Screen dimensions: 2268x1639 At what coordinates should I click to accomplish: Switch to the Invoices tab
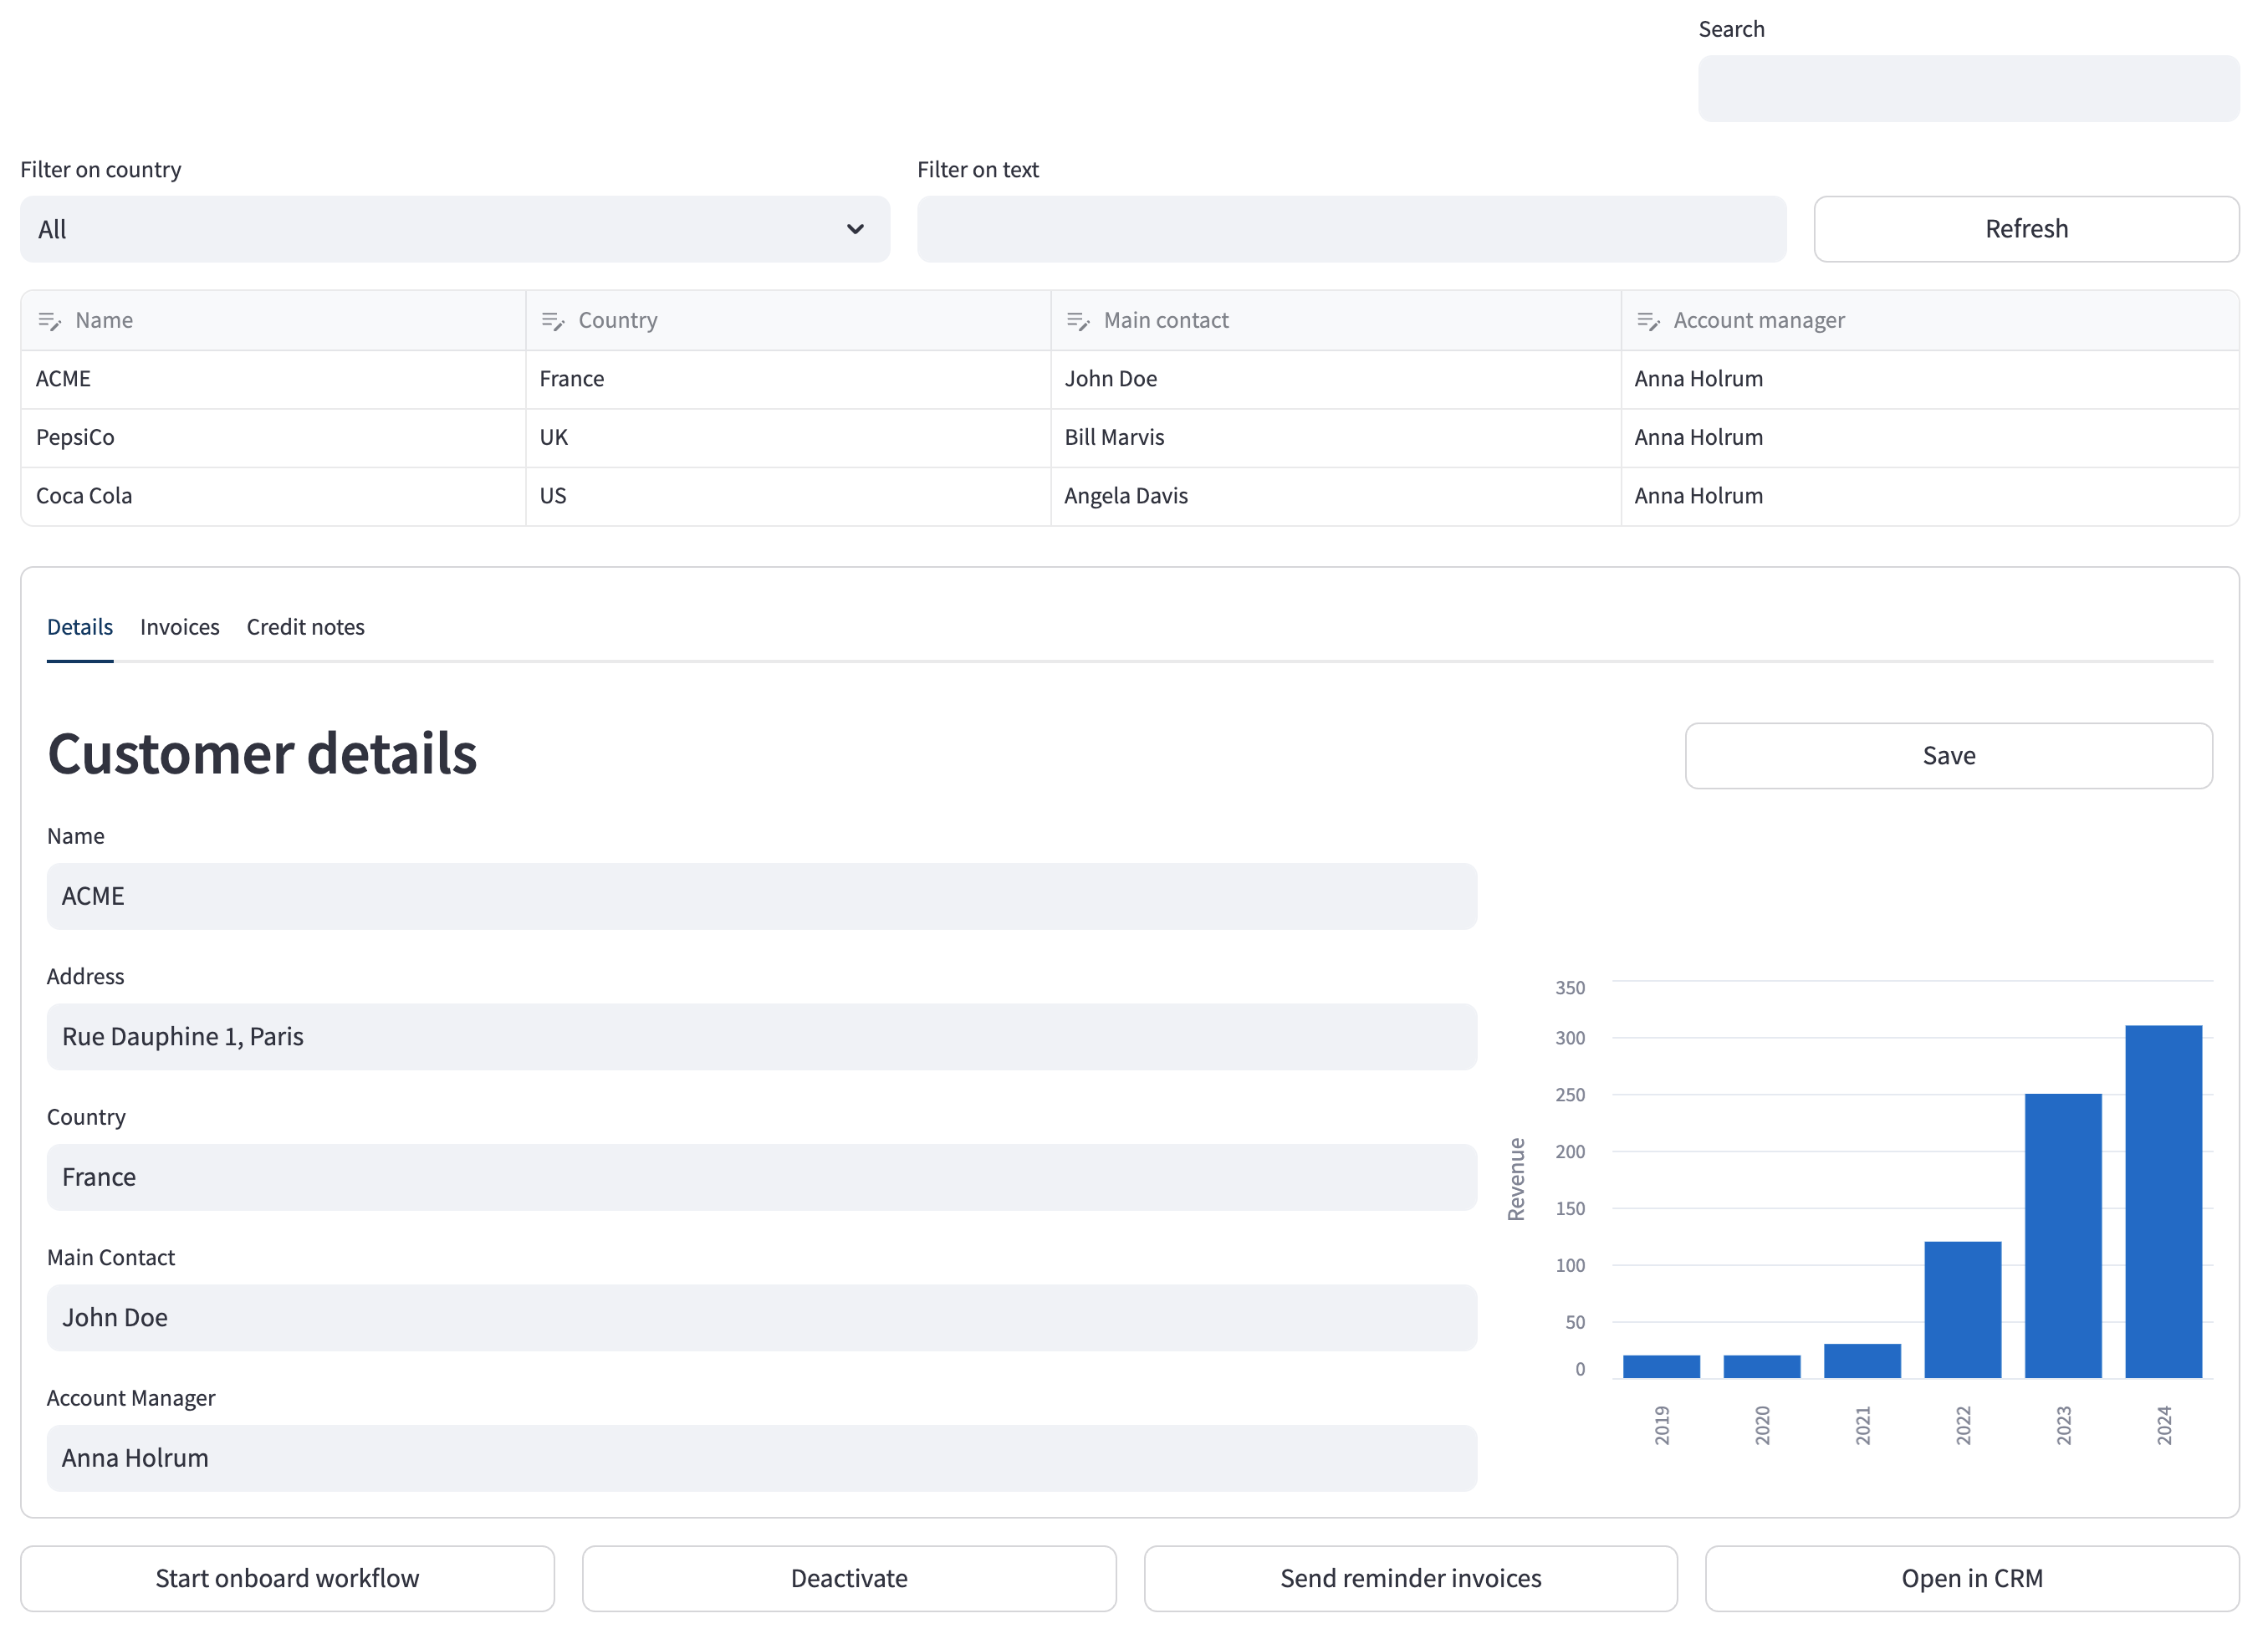click(x=180, y=627)
